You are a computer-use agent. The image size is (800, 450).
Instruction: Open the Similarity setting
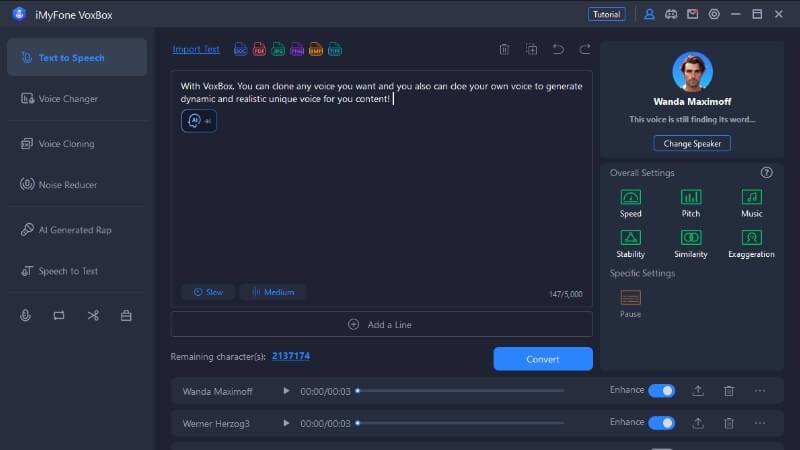coord(691,244)
